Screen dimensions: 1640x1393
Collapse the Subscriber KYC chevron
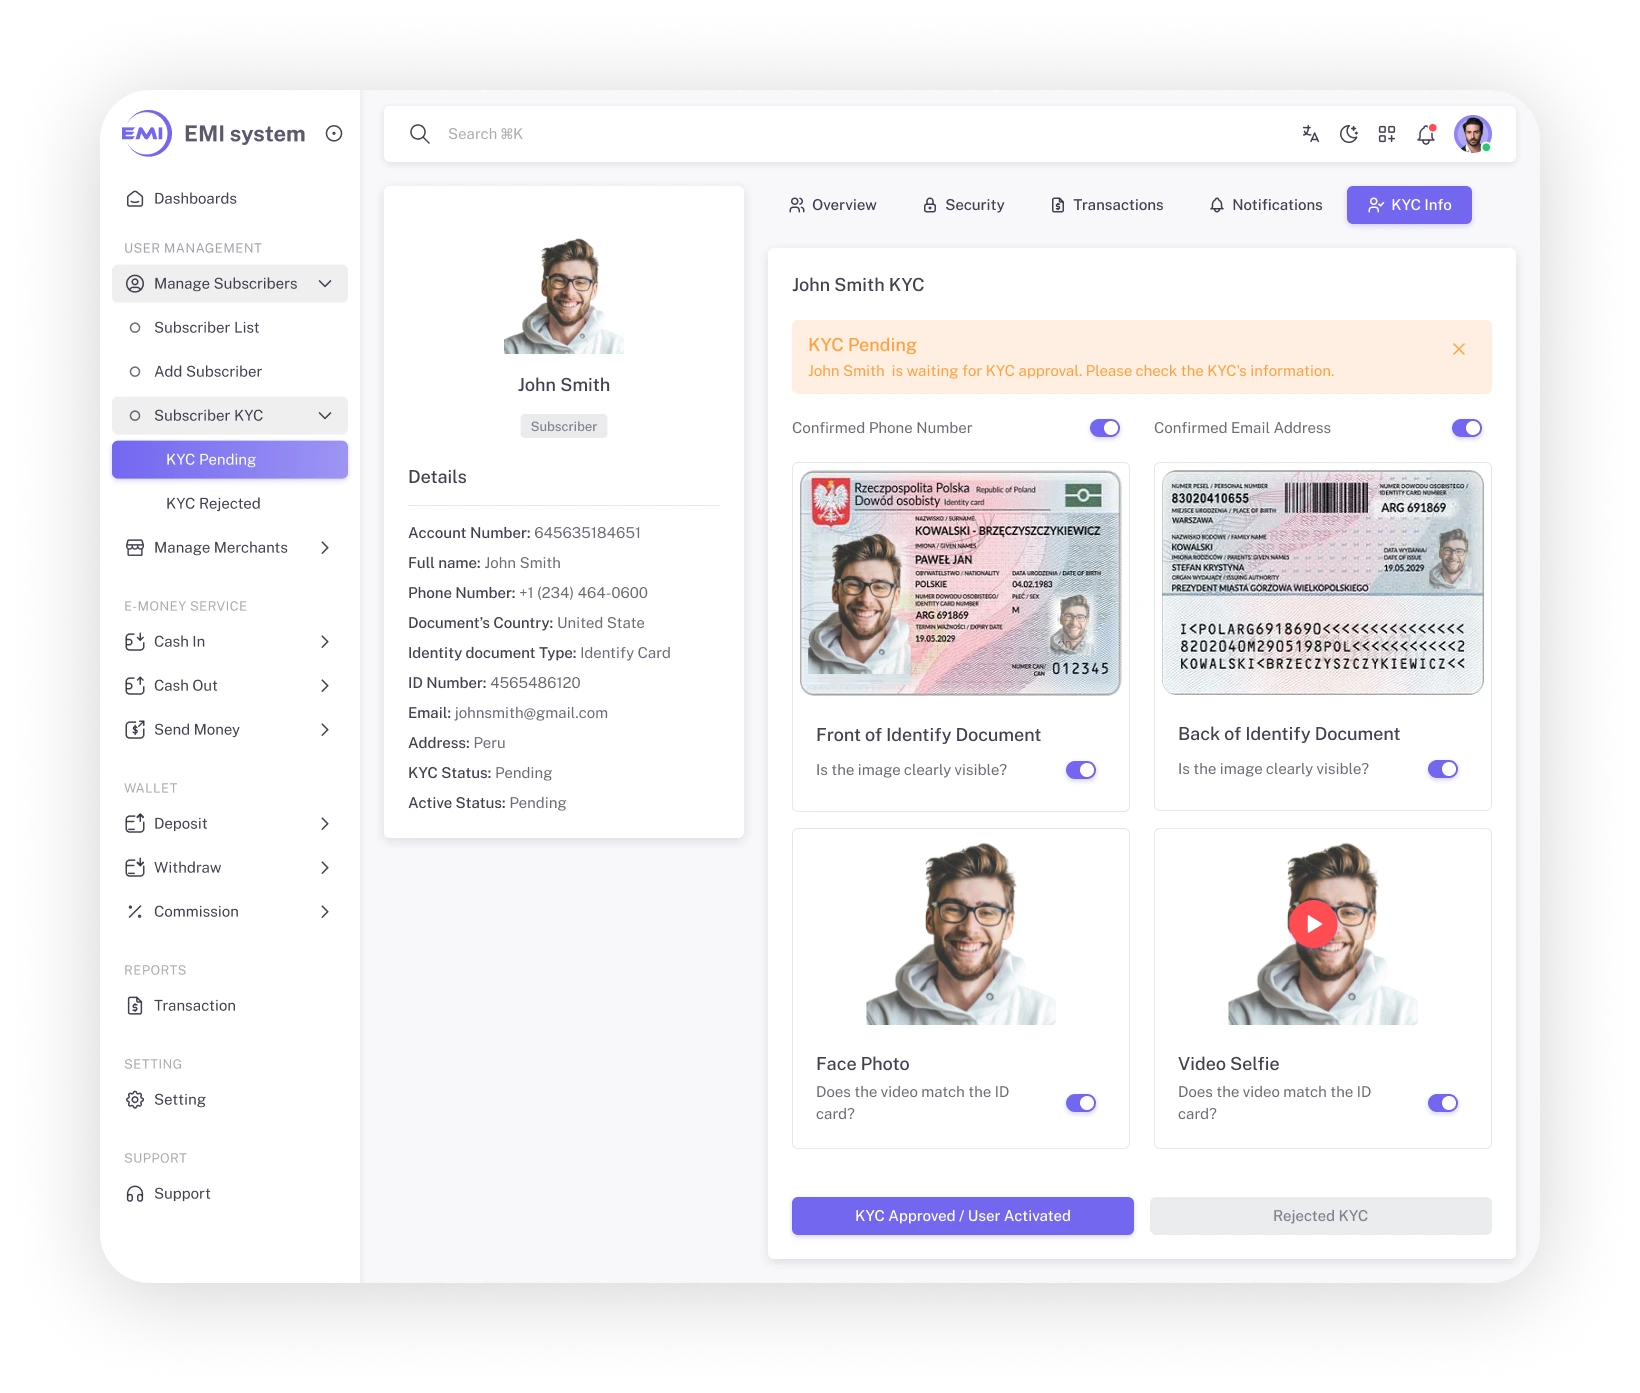click(x=325, y=416)
